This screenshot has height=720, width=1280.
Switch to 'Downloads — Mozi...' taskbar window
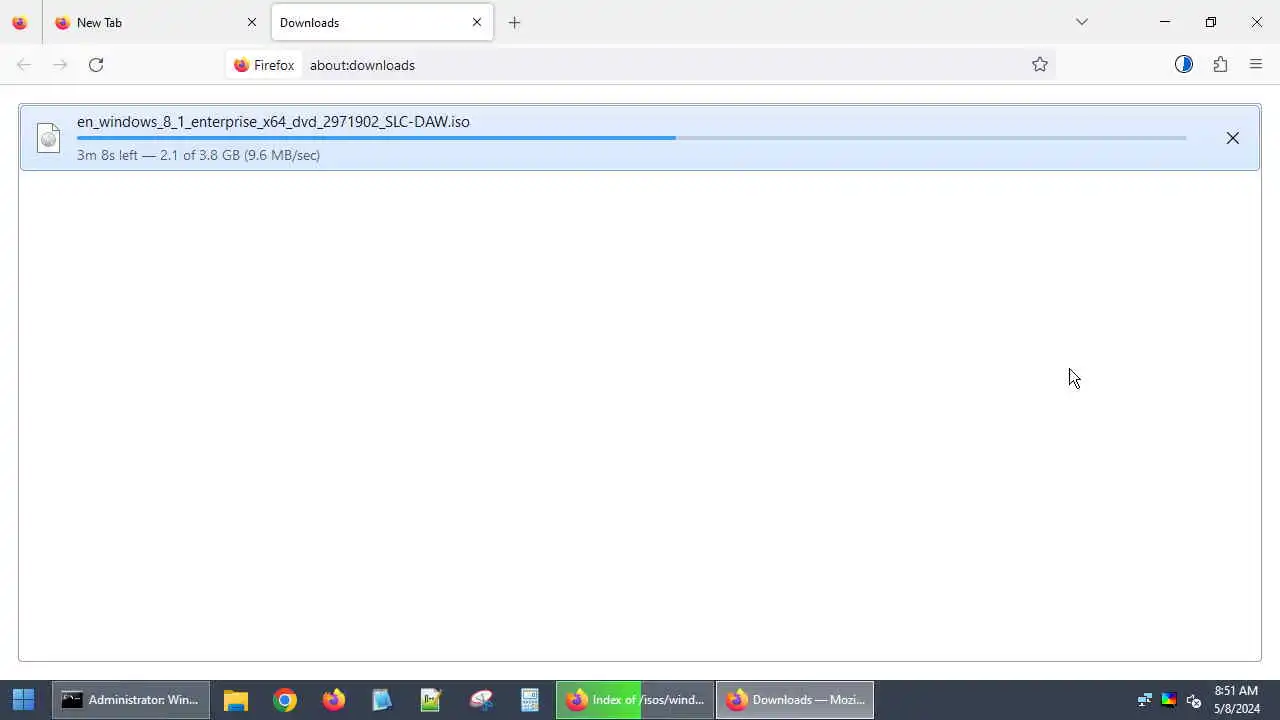point(795,700)
